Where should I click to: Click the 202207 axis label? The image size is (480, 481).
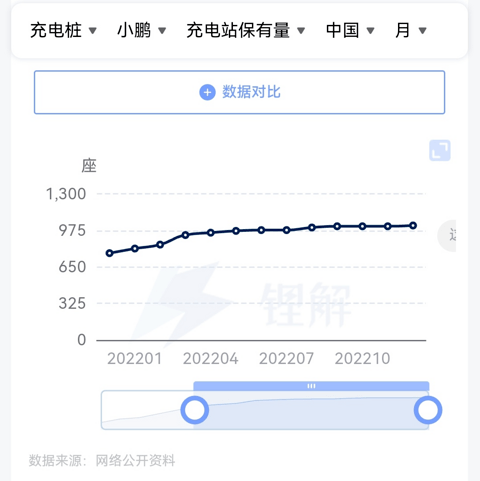point(286,359)
